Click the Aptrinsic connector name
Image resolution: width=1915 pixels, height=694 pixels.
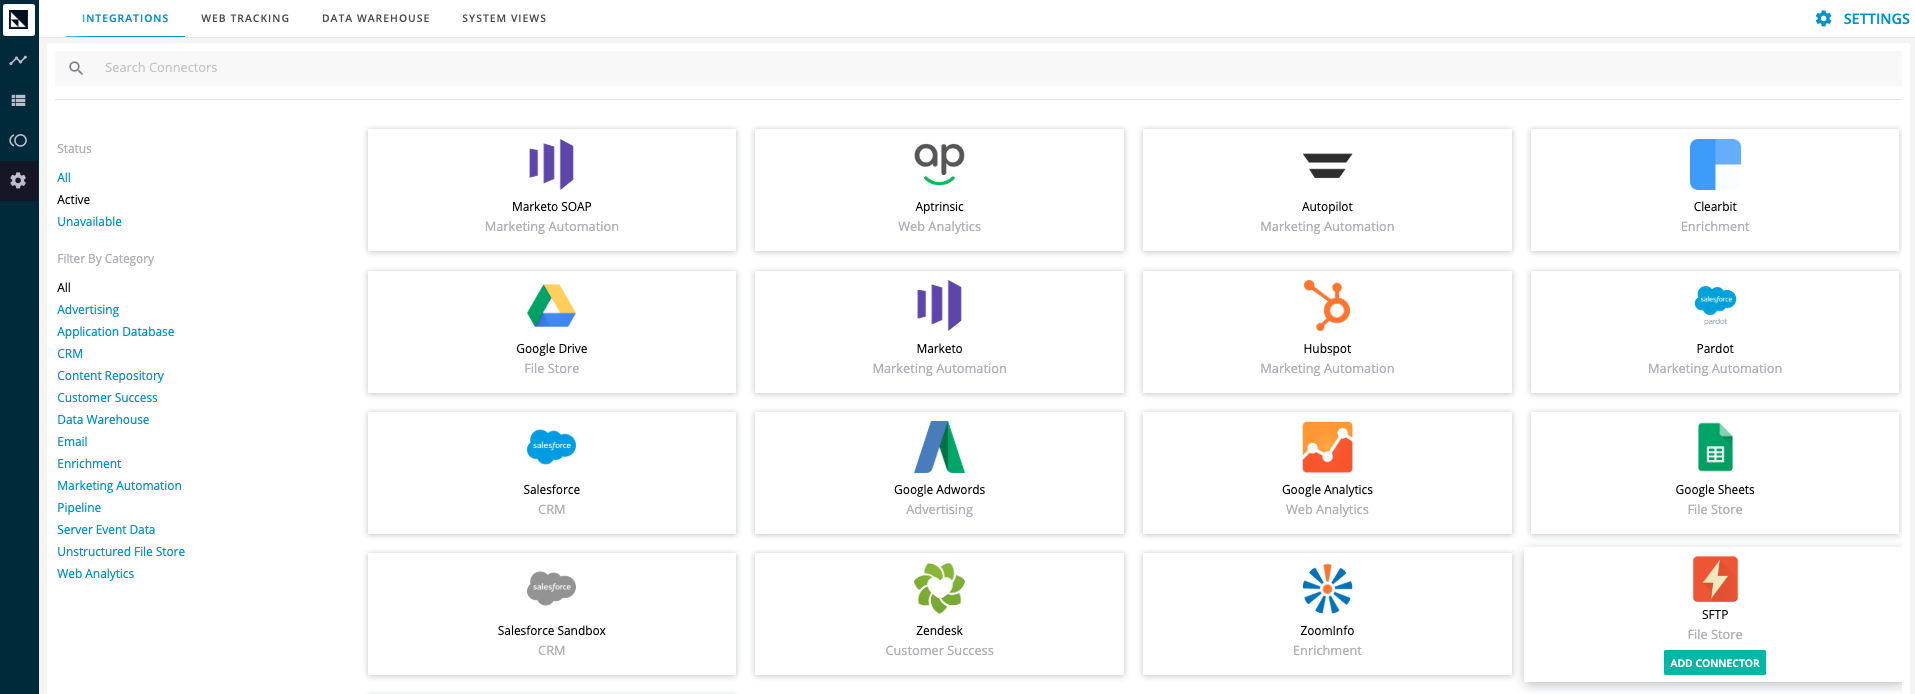[939, 207]
